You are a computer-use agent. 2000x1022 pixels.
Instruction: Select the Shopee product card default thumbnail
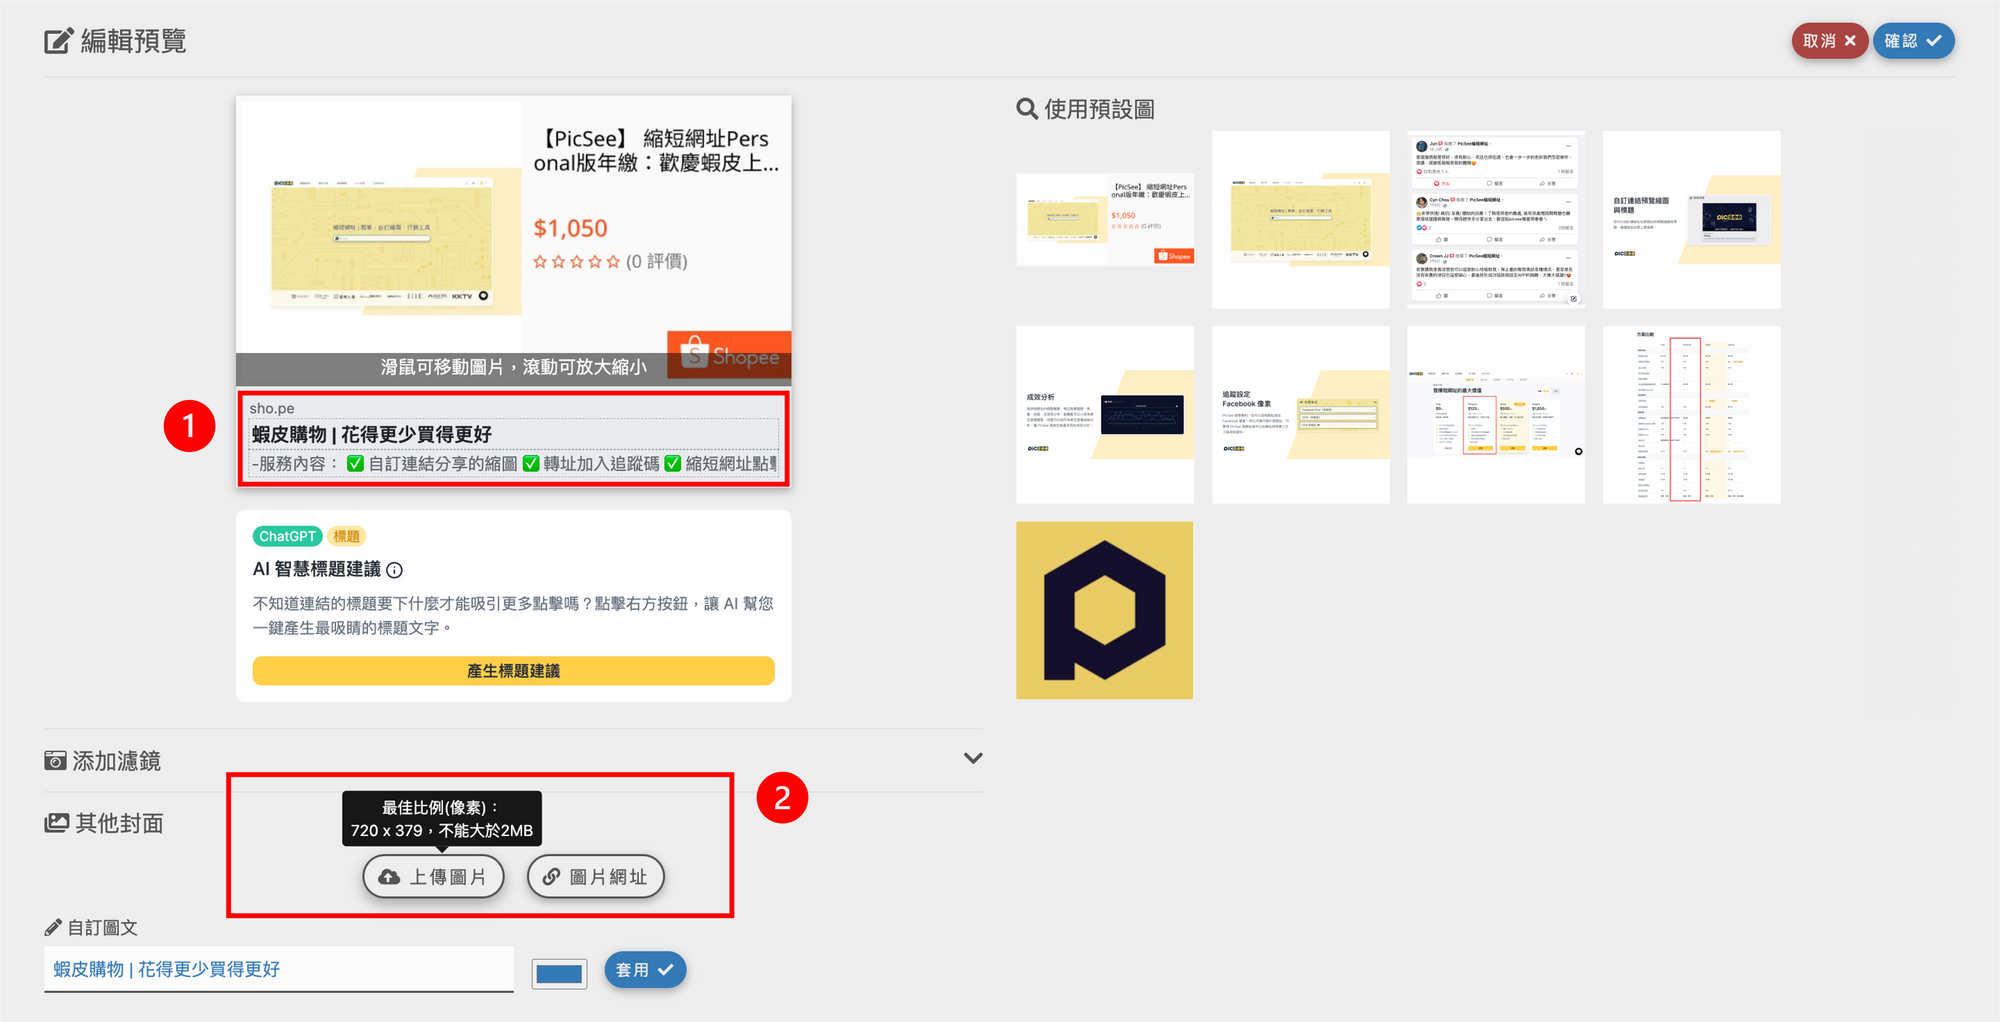(1105, 219)
